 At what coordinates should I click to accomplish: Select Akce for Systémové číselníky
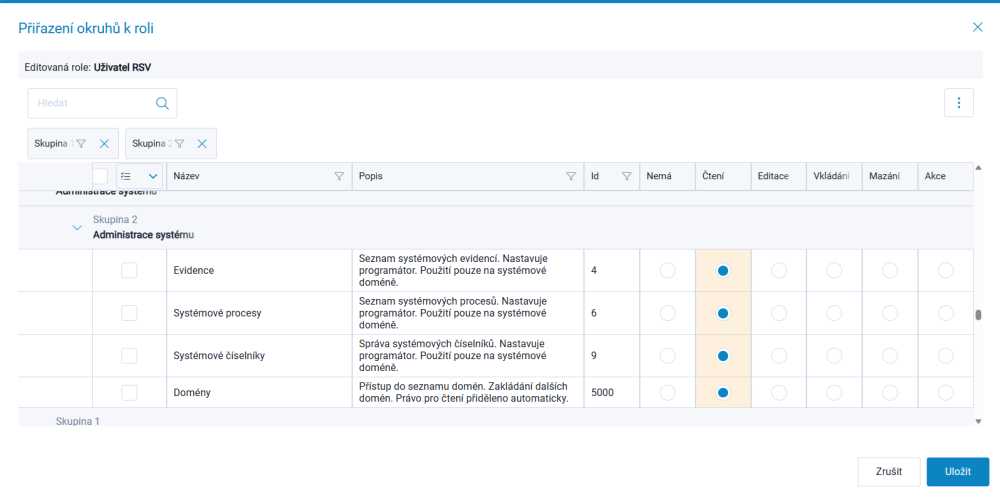click(946, 356)
